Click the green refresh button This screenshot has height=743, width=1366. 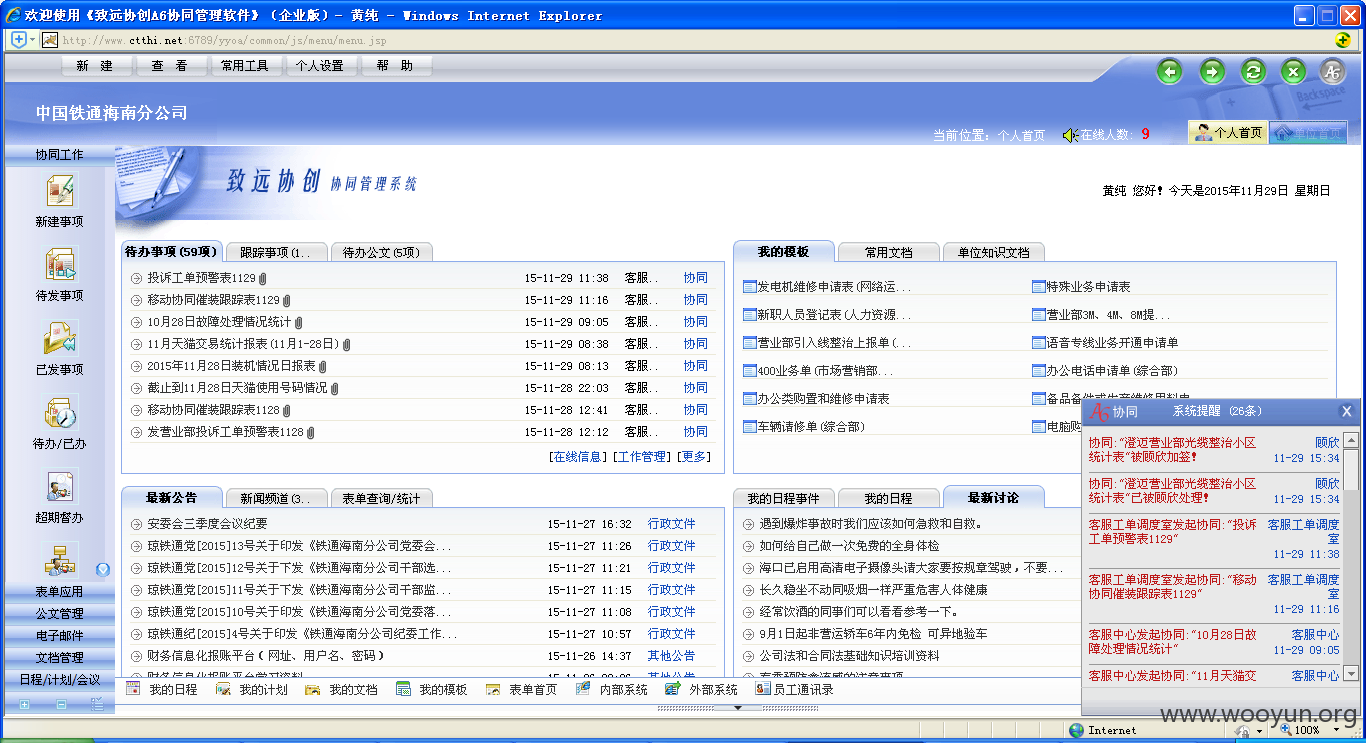click(1252, 71)
